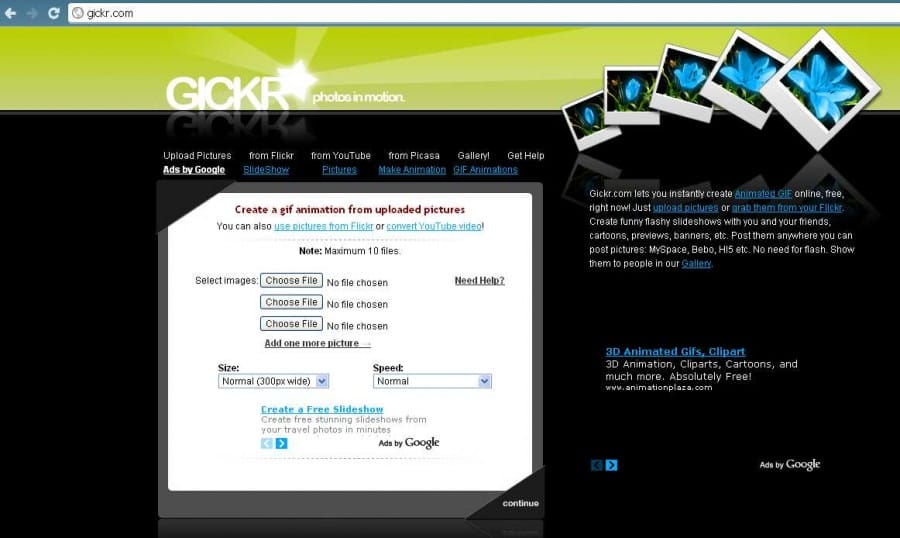Open the from Picasa tab

click(414, 156)
